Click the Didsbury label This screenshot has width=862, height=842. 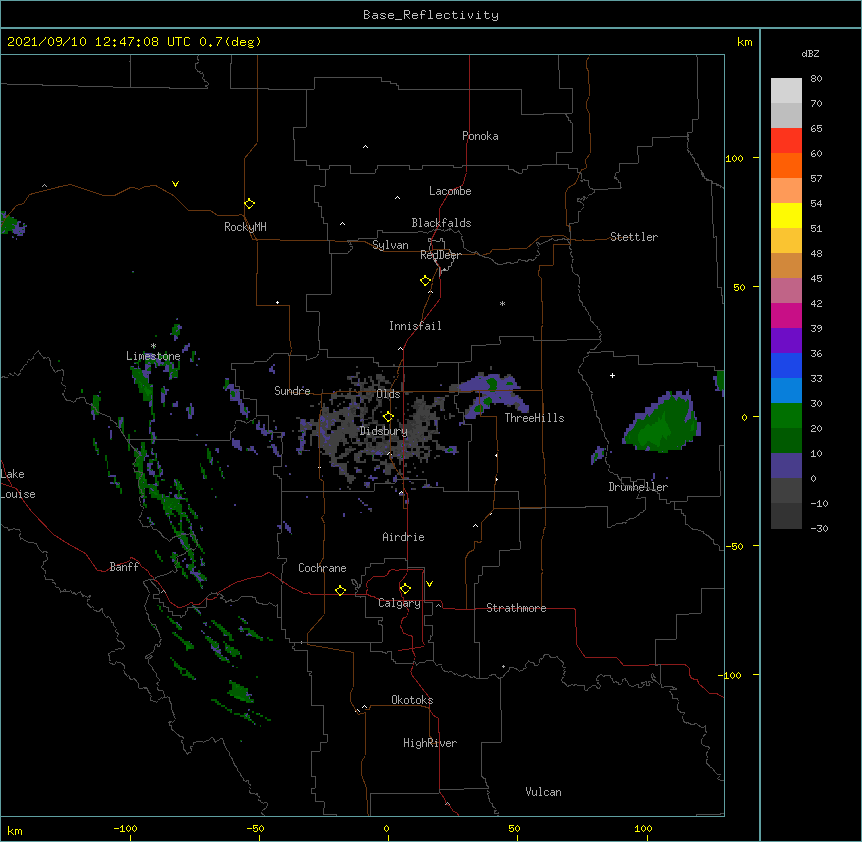click(384, 431)
